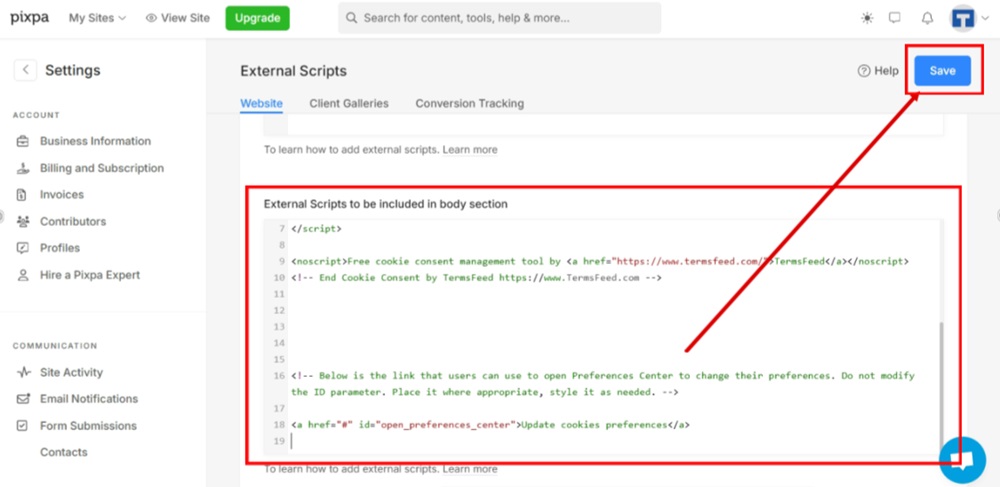Click the Settings back arrow button
The width and height of the screenshot is (1000, 487).
pyautogui.click(x=25, y=70)
